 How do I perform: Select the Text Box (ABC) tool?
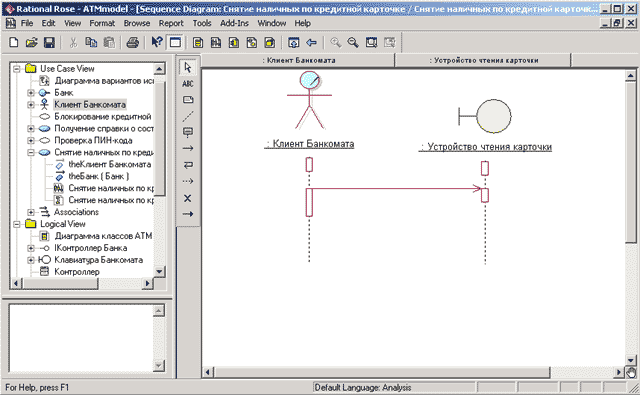pyautogui.click(x=188, y=84)
